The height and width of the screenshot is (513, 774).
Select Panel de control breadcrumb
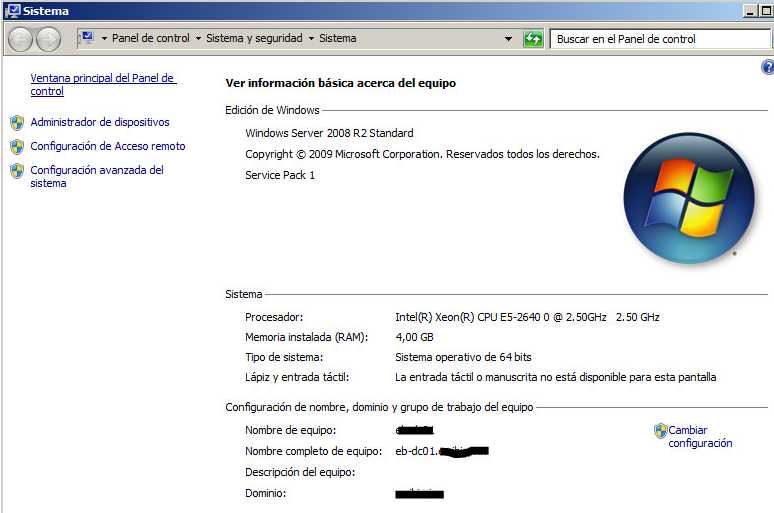point(151,38)
